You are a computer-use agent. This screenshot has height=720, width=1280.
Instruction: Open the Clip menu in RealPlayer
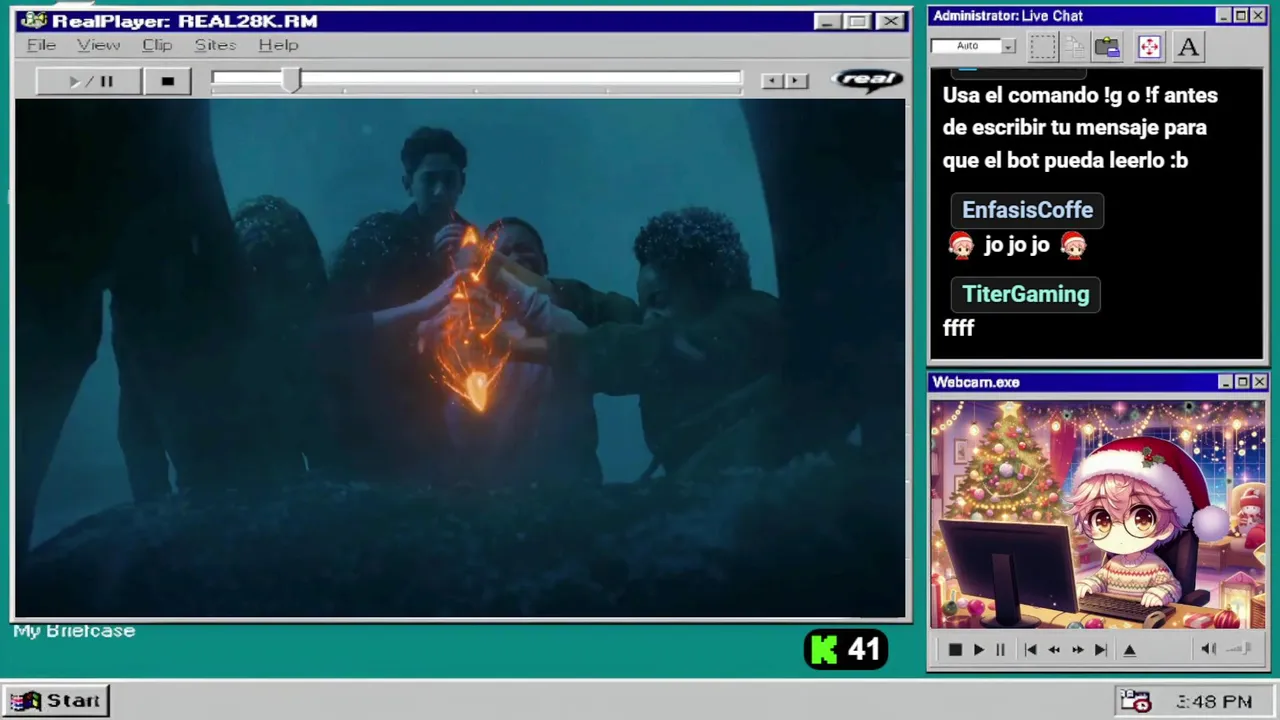[157, 45]
